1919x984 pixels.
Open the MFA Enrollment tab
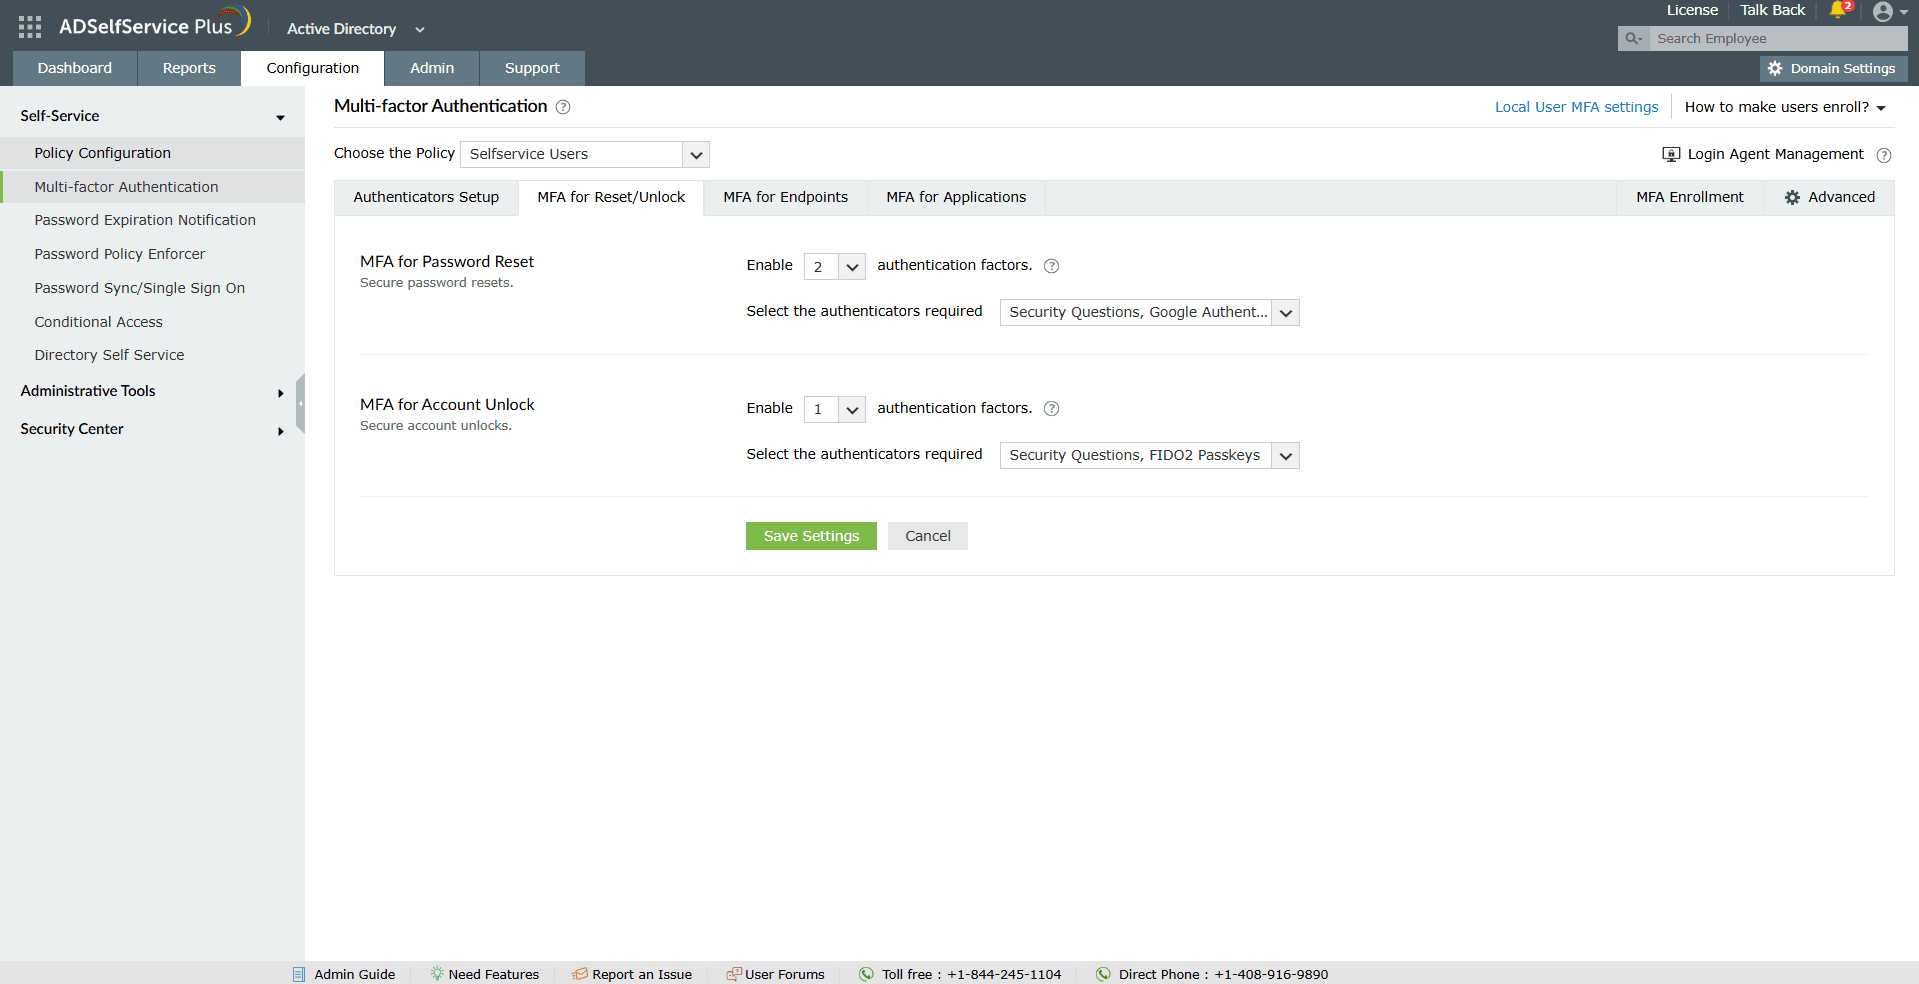coord(1690,198)
